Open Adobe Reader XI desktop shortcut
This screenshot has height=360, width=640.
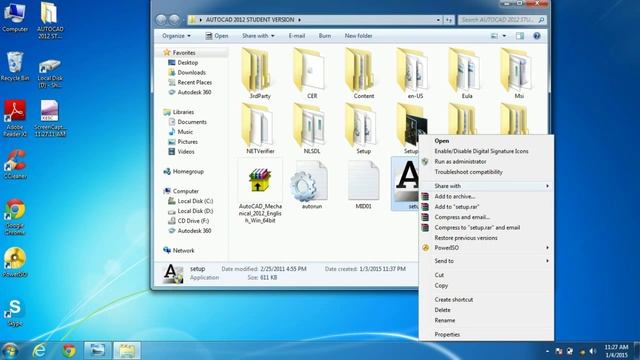[x=15, y=118]
